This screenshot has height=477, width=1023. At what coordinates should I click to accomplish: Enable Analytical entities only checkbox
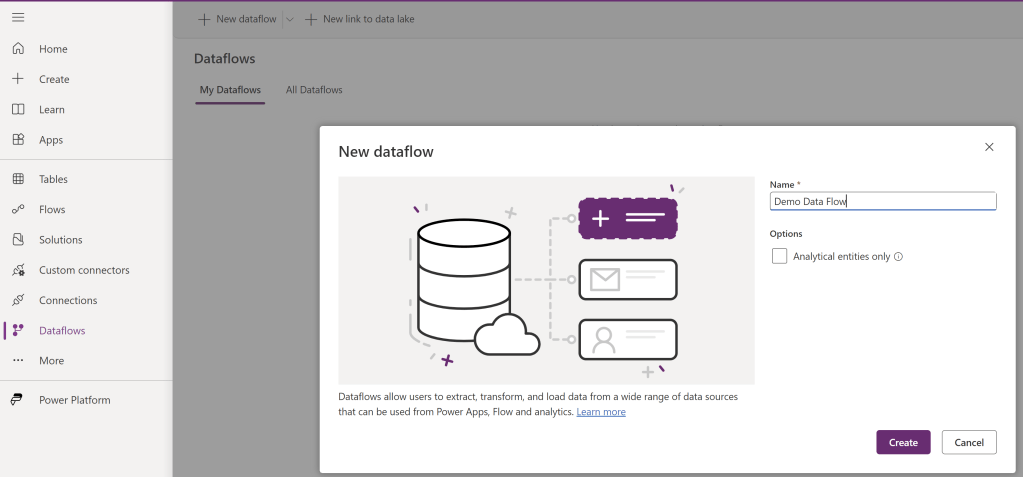[x=780, y=257]
